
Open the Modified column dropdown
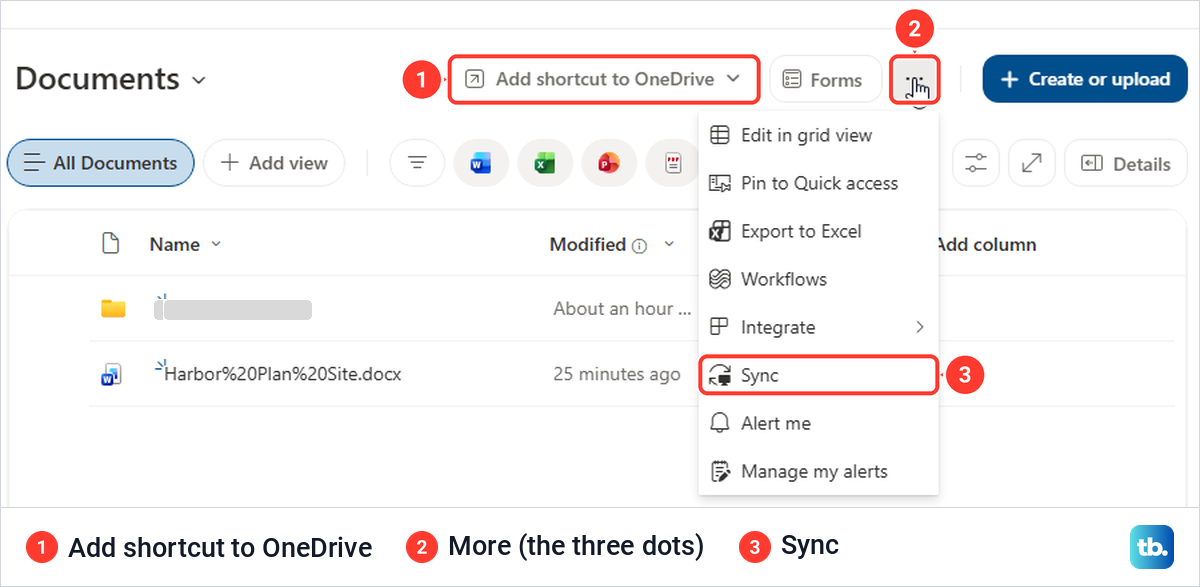[669, 244]
